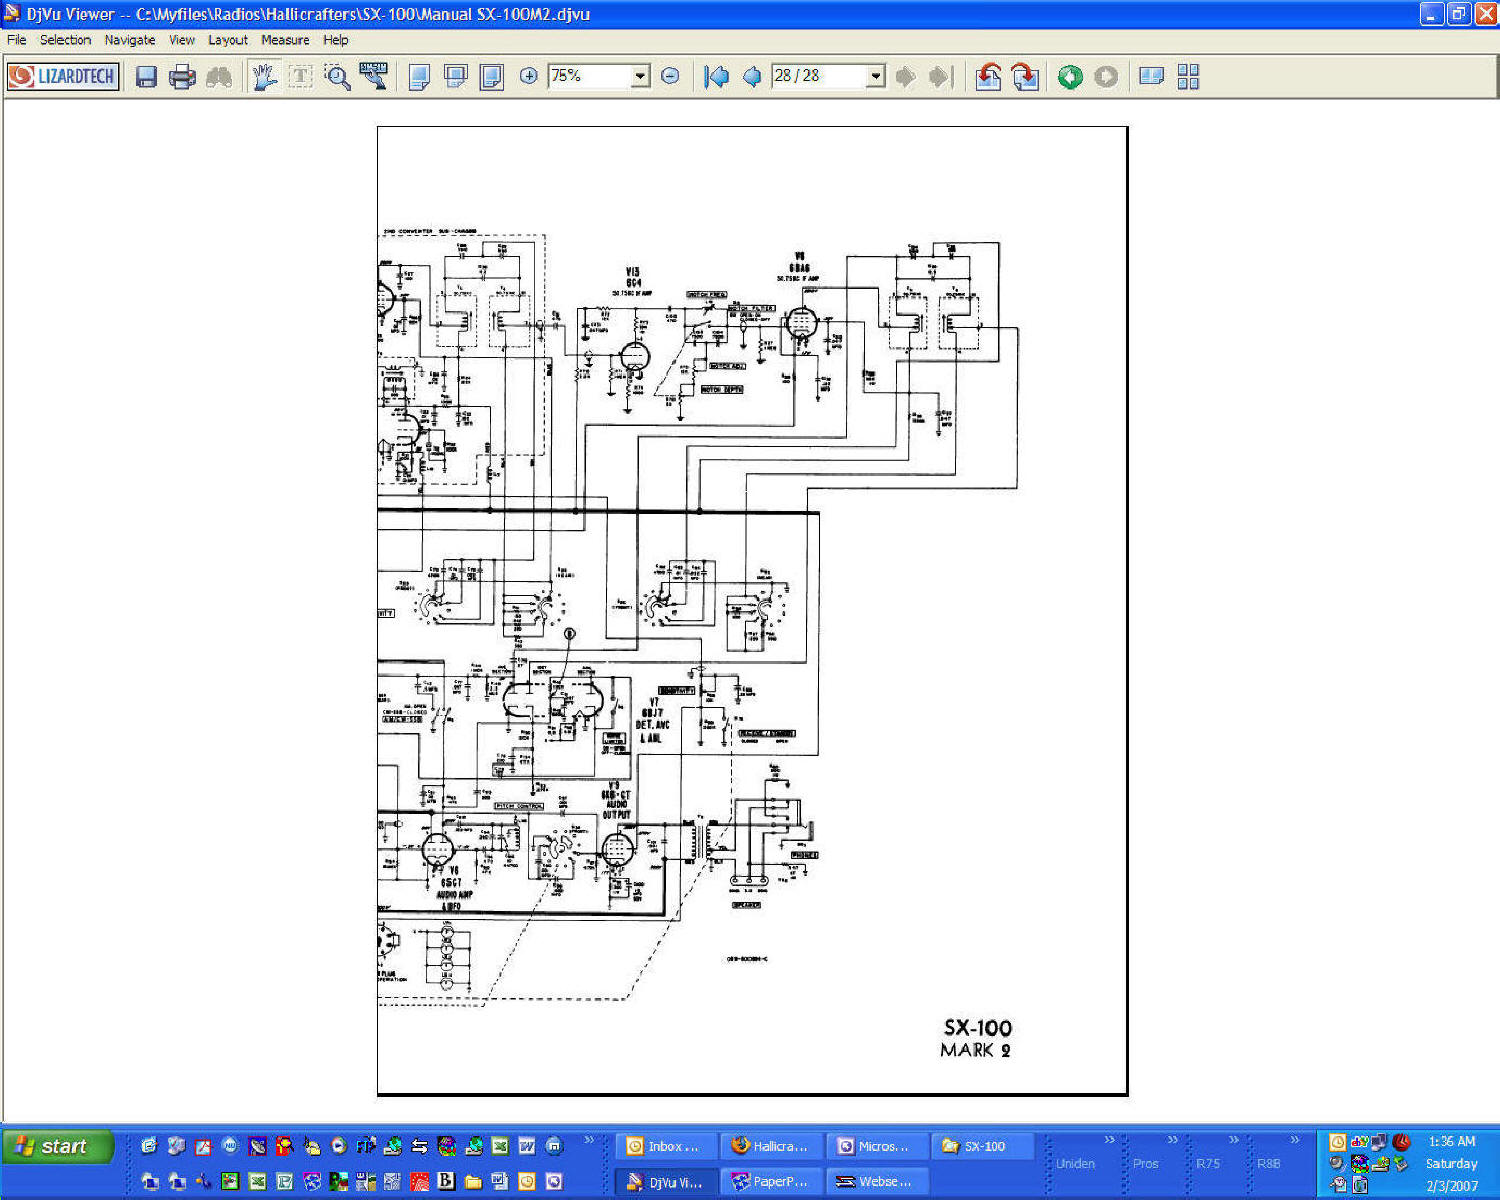Show the thumbnails grid view

pos(1188,77)
